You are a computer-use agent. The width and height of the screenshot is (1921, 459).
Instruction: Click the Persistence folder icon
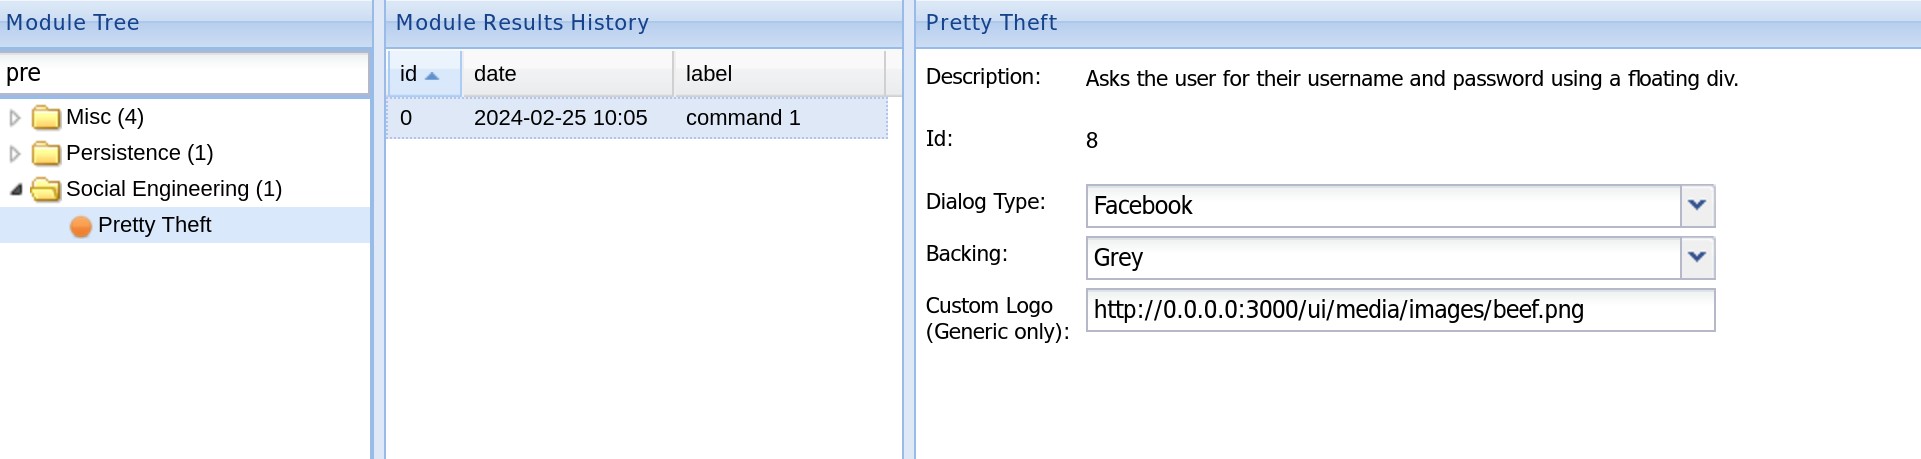[46, 154]
